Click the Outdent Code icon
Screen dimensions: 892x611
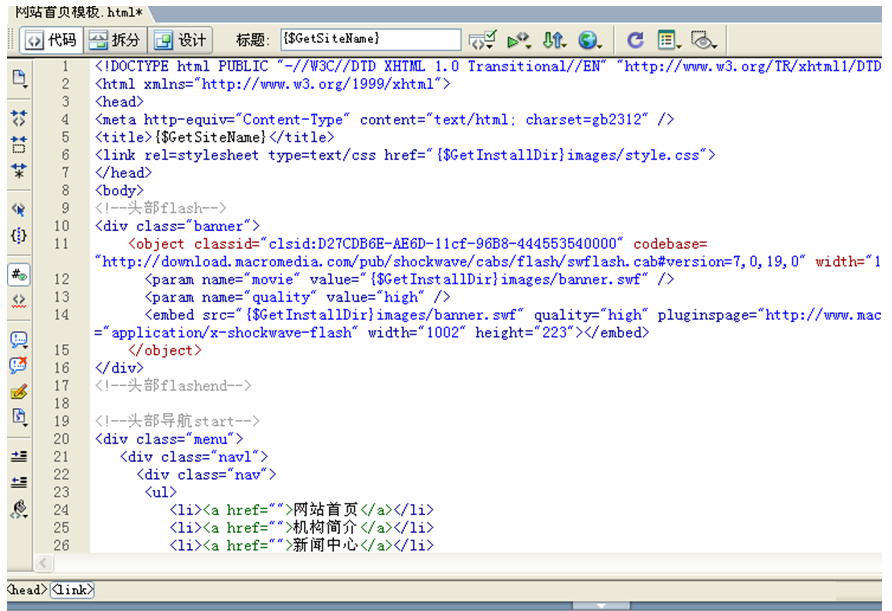tap(19, 482)
